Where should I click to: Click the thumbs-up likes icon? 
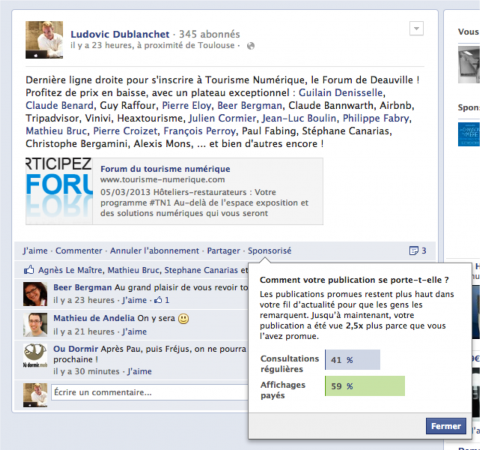point(29,270)
